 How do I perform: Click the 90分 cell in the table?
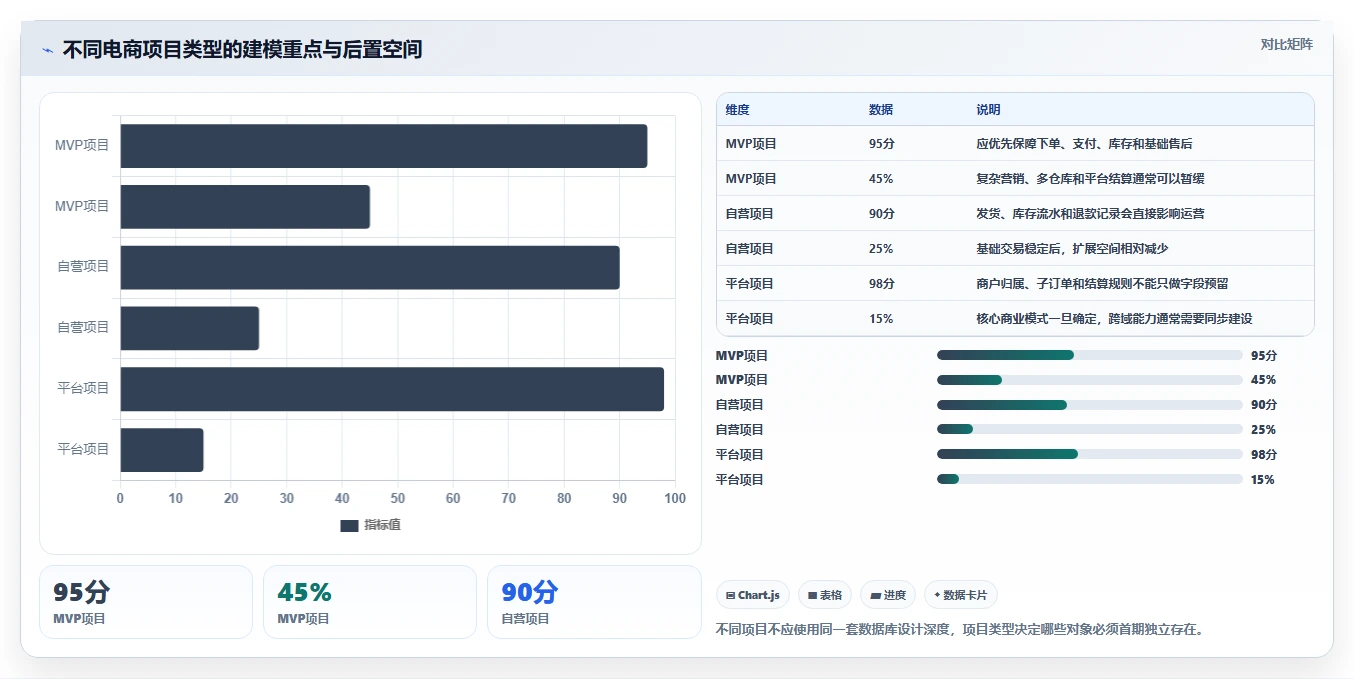882,214
